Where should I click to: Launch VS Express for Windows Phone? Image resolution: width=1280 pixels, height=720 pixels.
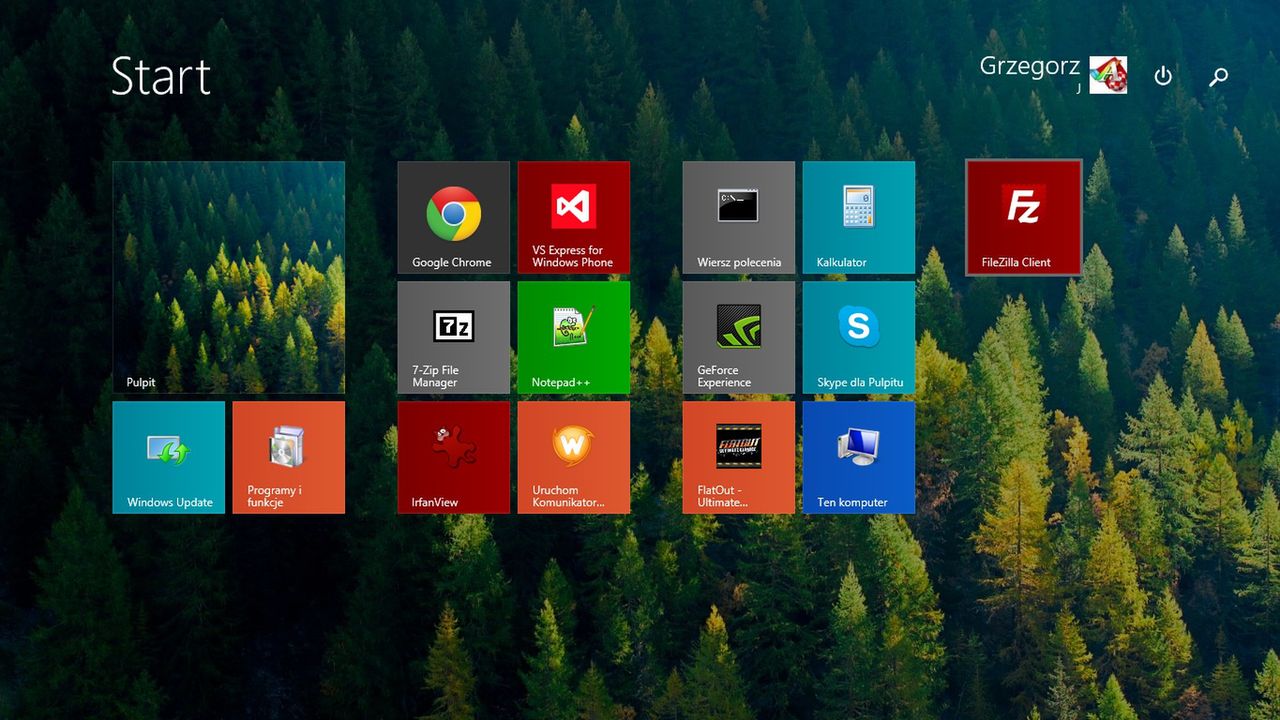[573, 217]
